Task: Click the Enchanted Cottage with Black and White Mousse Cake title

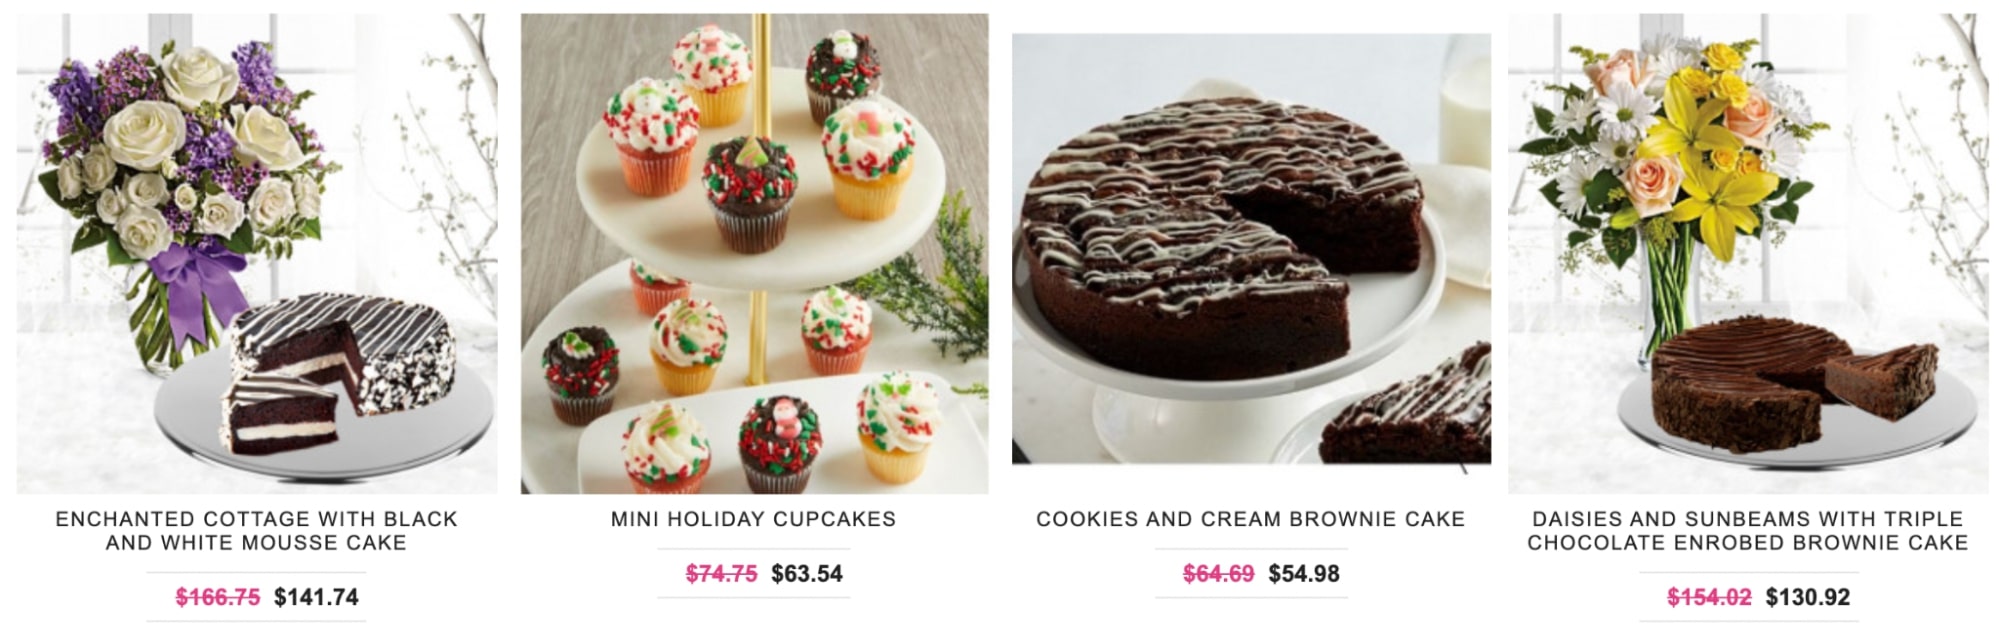Action: click(x=257, y=531)
